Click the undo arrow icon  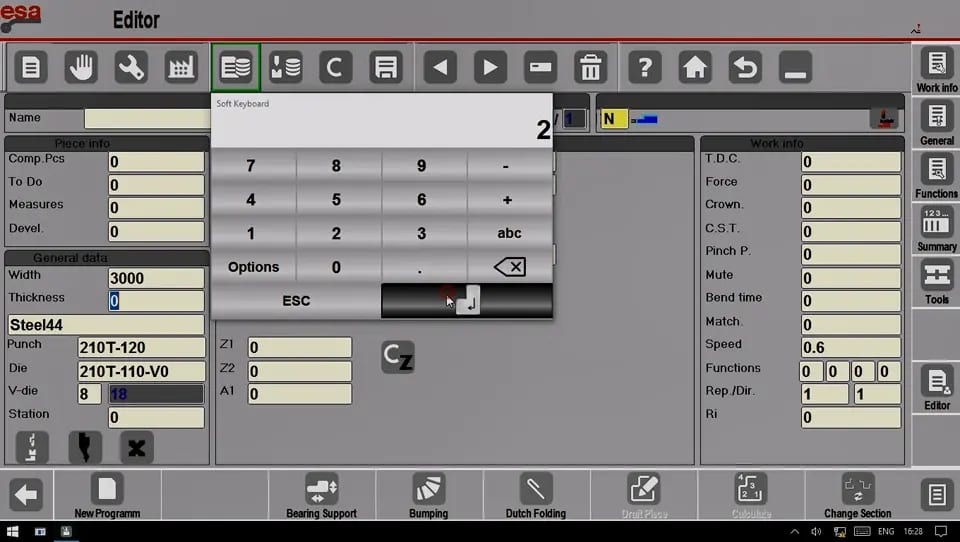[745, 67]
